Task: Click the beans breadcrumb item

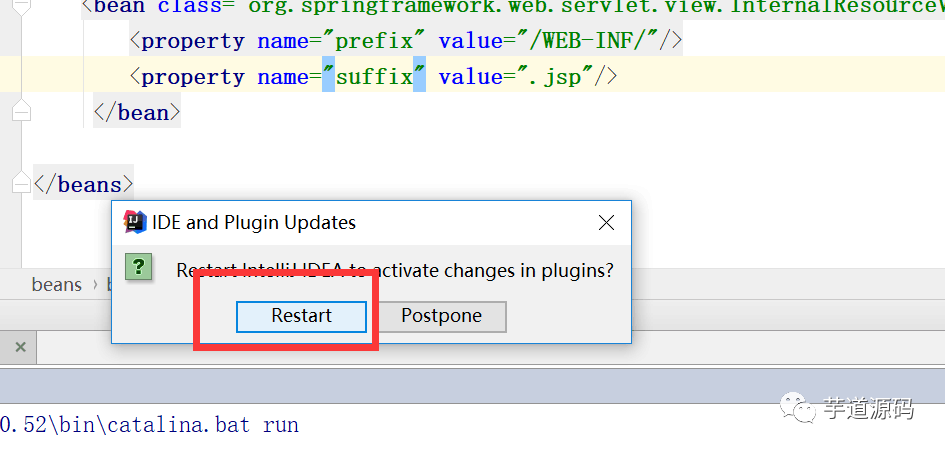Action: pos(57,284)
